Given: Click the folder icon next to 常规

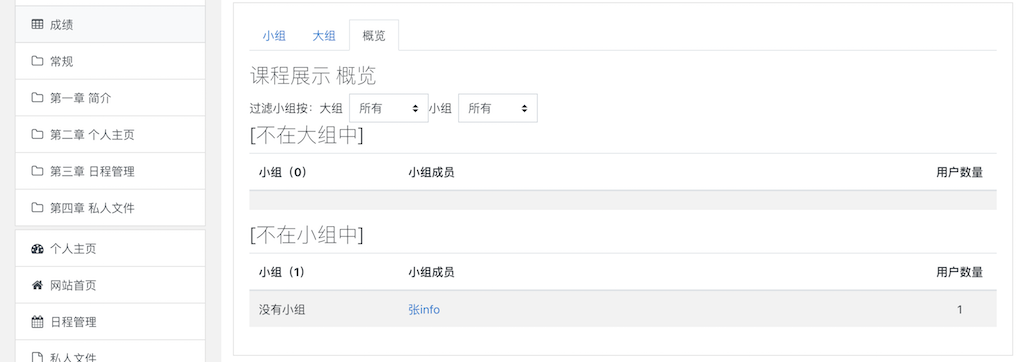Looking at the screenshot, I should [x=37, y=61].
